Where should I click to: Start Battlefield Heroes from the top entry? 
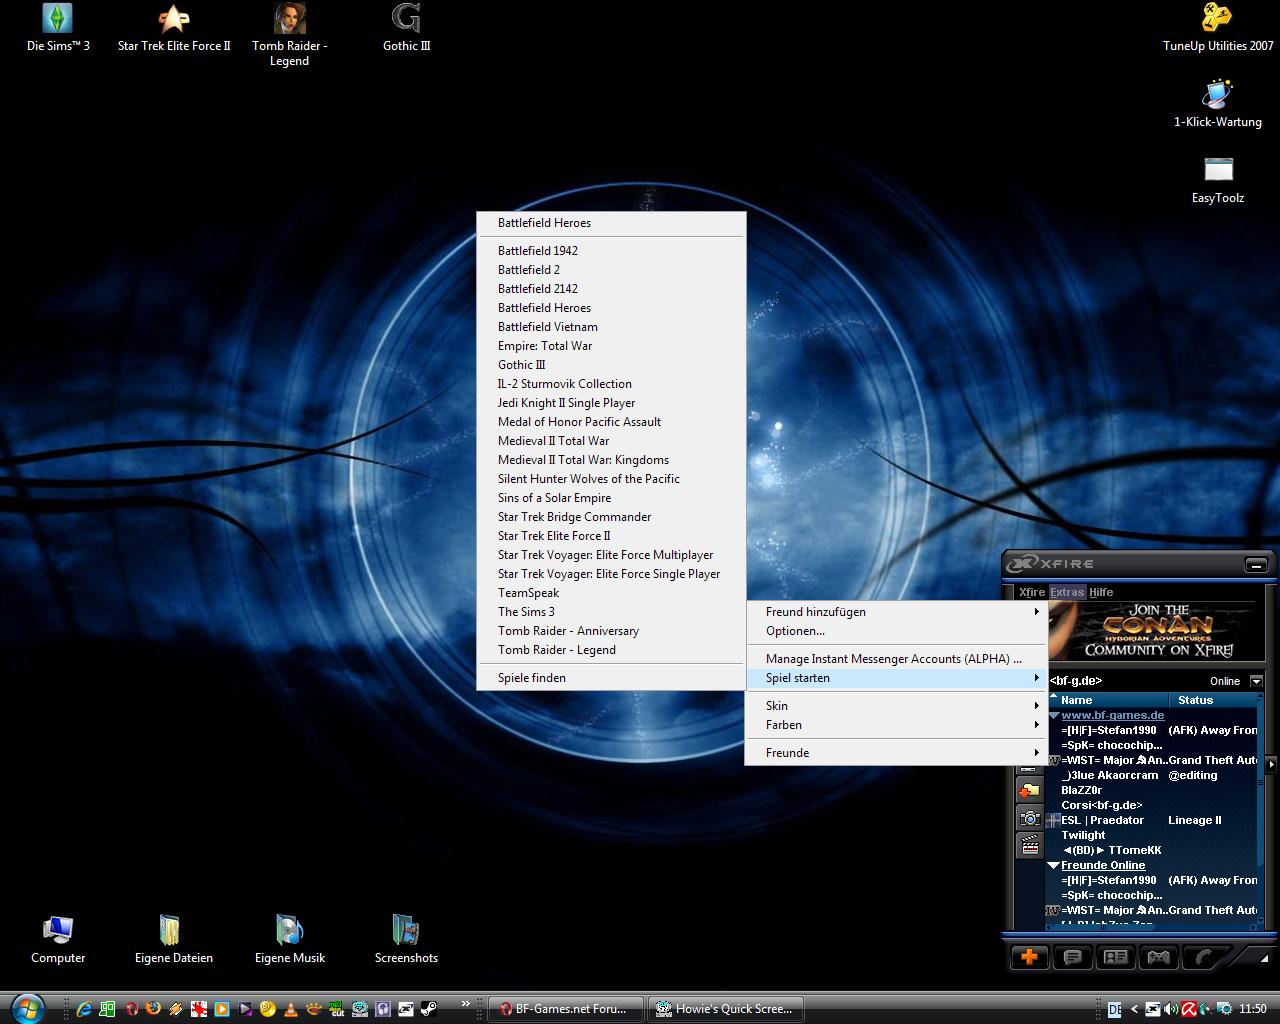coord(611,223)
